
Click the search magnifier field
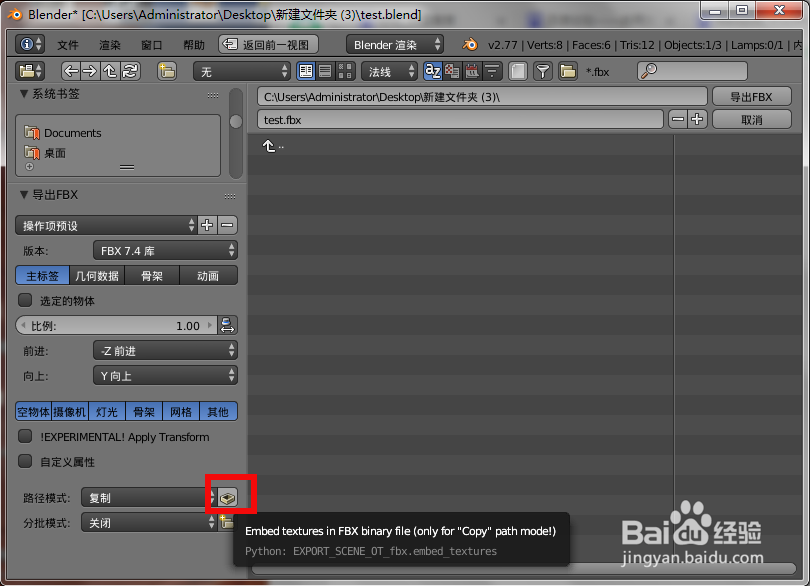click(x=692, y=71)
